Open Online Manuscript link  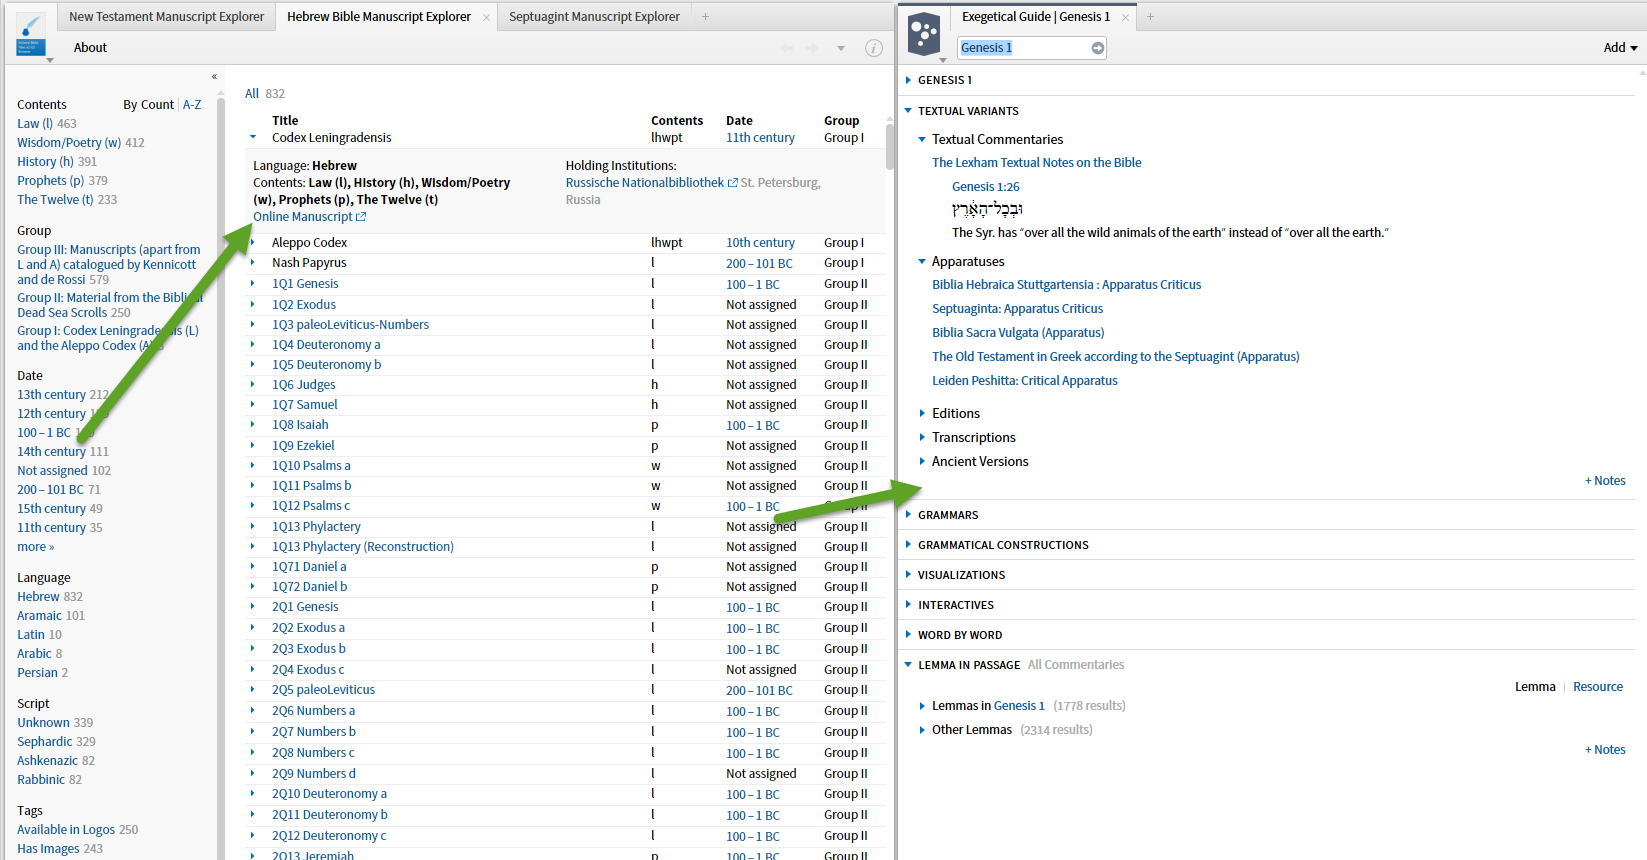click(303, 217)
